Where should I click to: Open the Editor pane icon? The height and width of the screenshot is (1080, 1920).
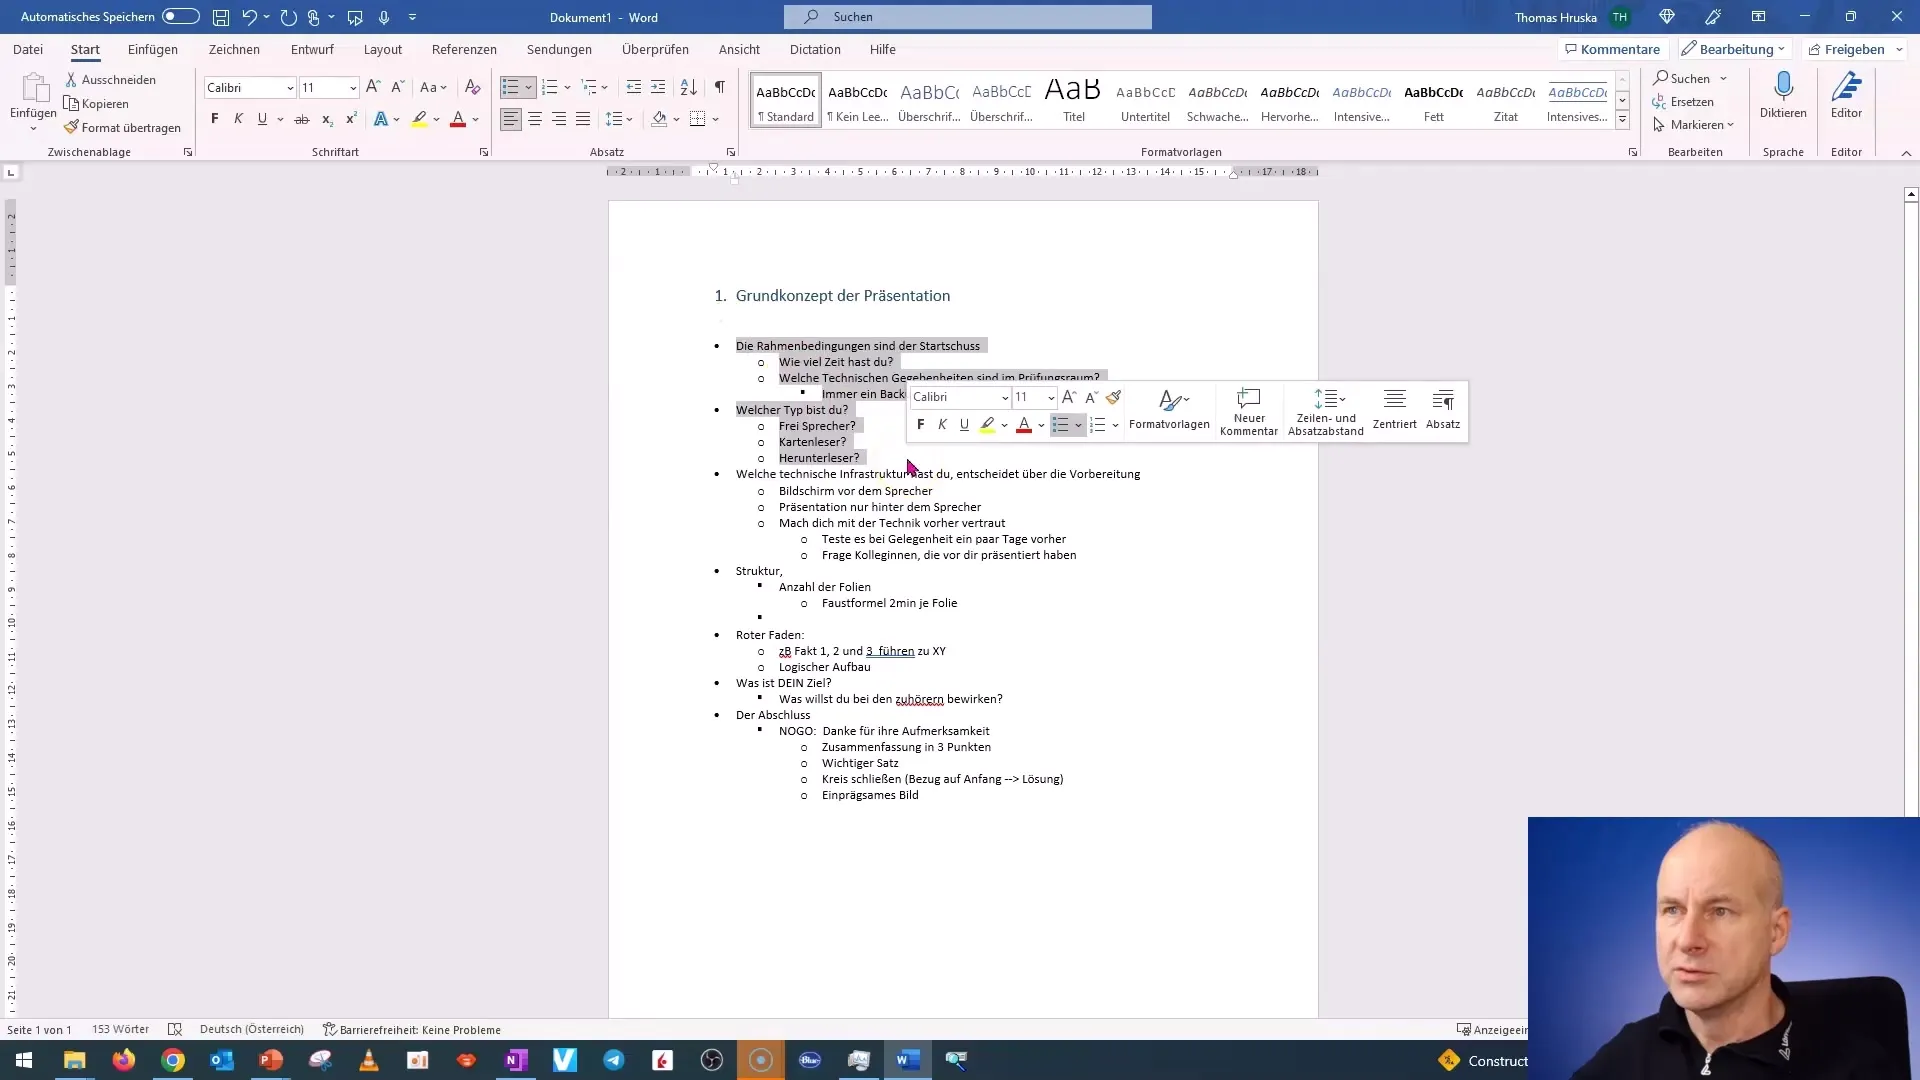1846,87
